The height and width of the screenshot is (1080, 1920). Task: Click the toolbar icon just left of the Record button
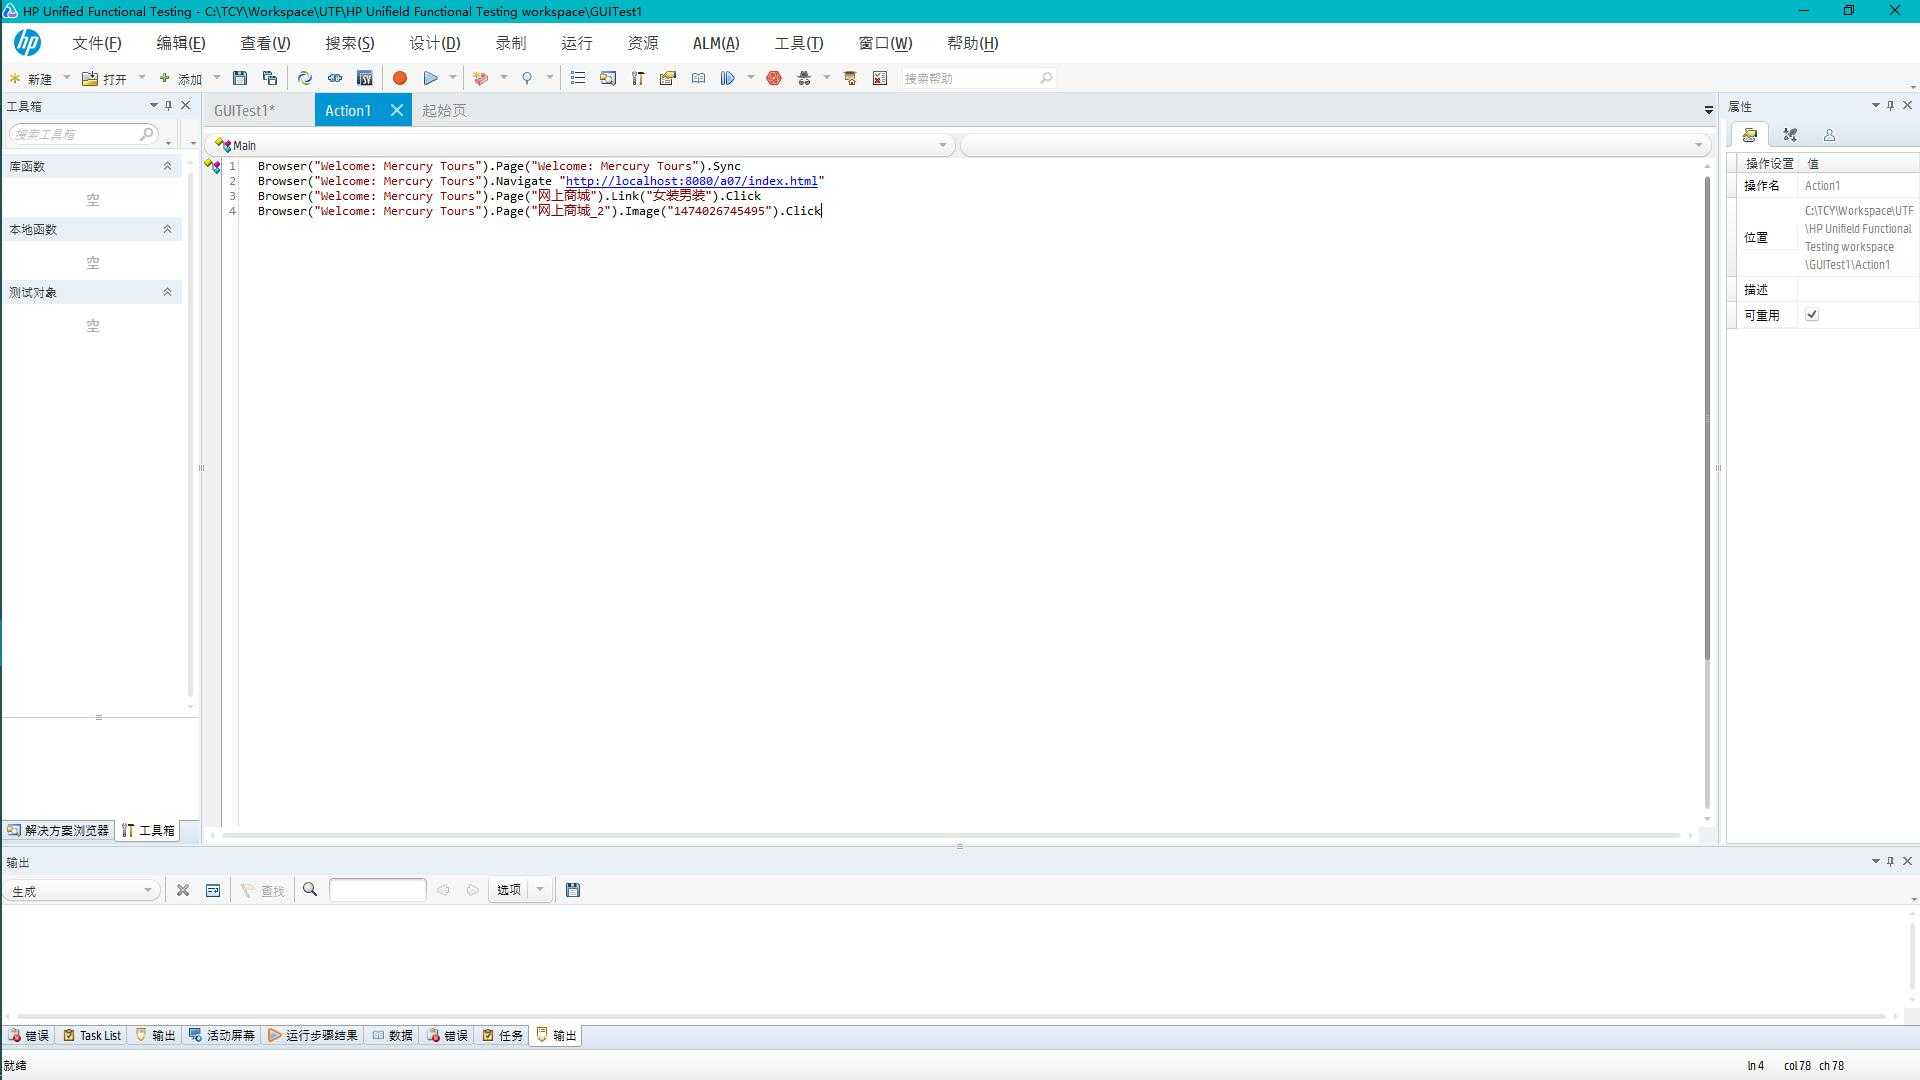click(x=365, y=78)
